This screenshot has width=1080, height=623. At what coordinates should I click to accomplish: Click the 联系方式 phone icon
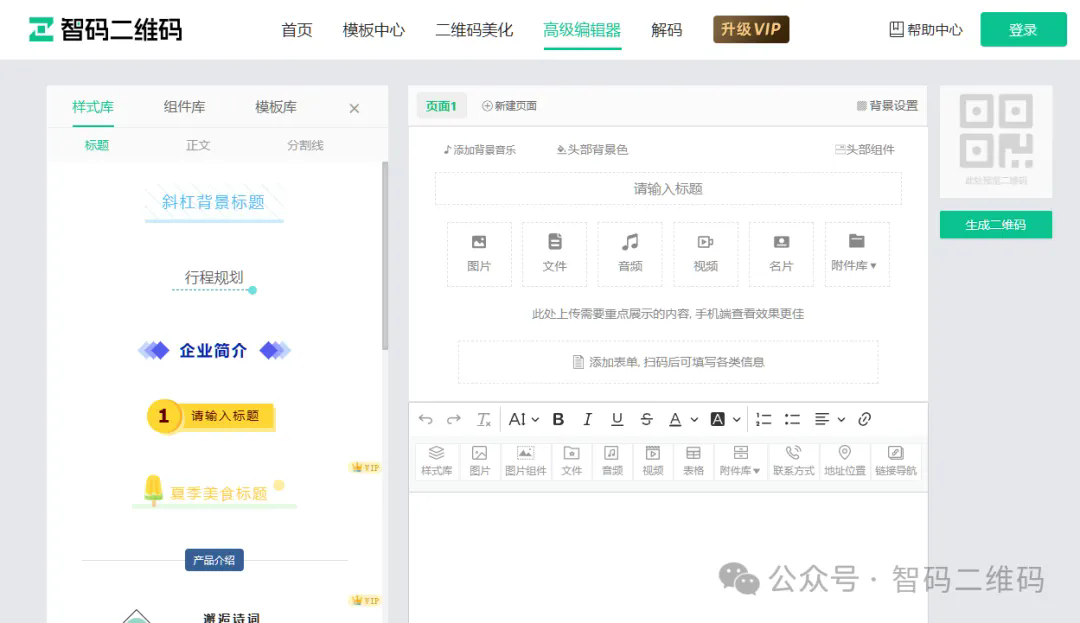pos(793,460)
